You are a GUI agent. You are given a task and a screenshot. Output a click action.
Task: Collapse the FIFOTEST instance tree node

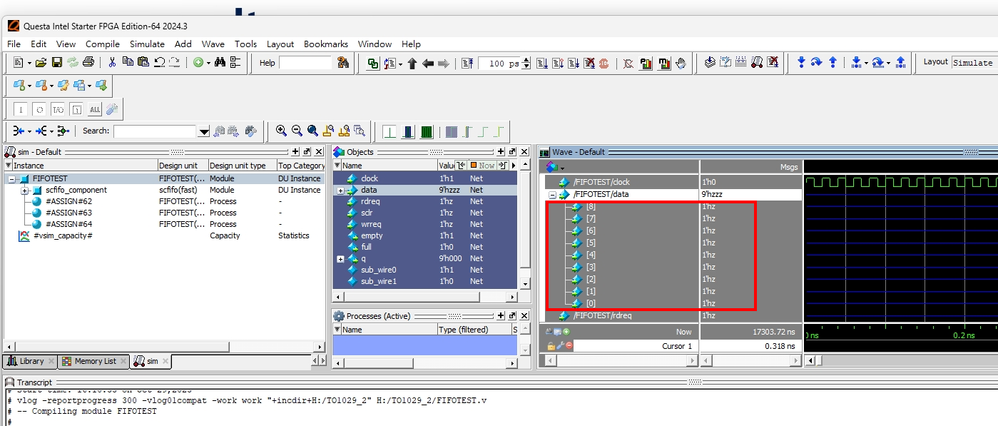[12, 179]
